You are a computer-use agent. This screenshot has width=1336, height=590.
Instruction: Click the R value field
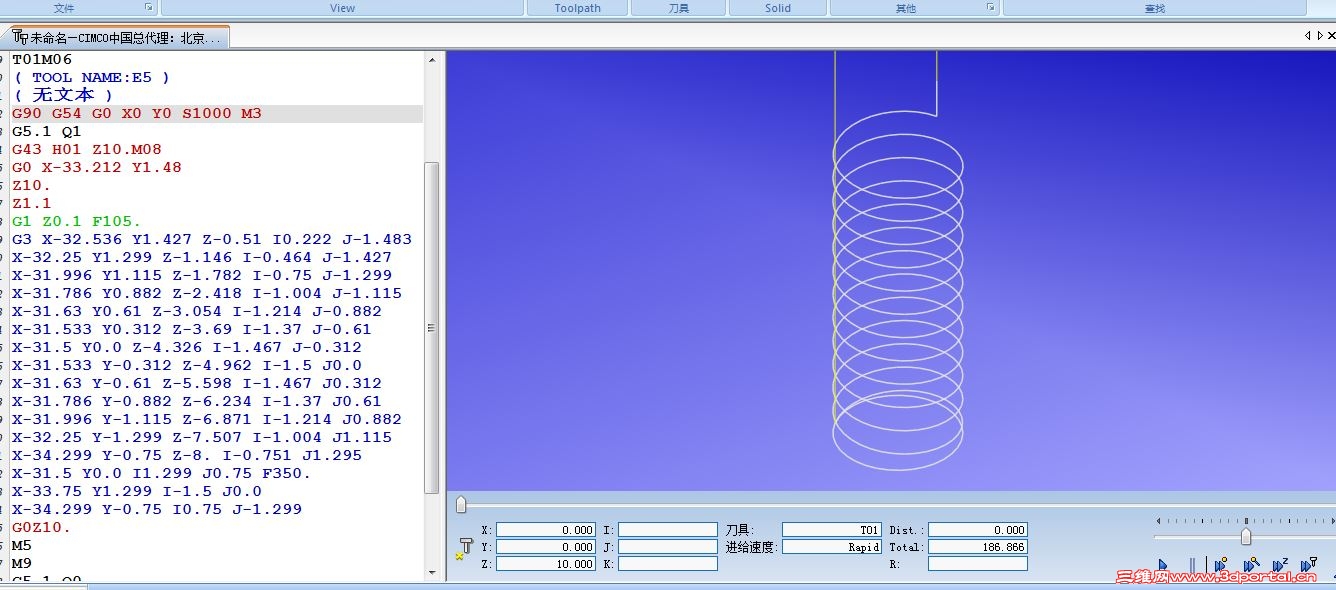click(978, 564)
